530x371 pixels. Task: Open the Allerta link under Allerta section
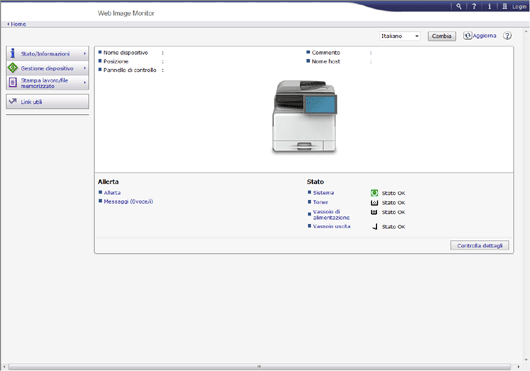[x=112, y=193]
